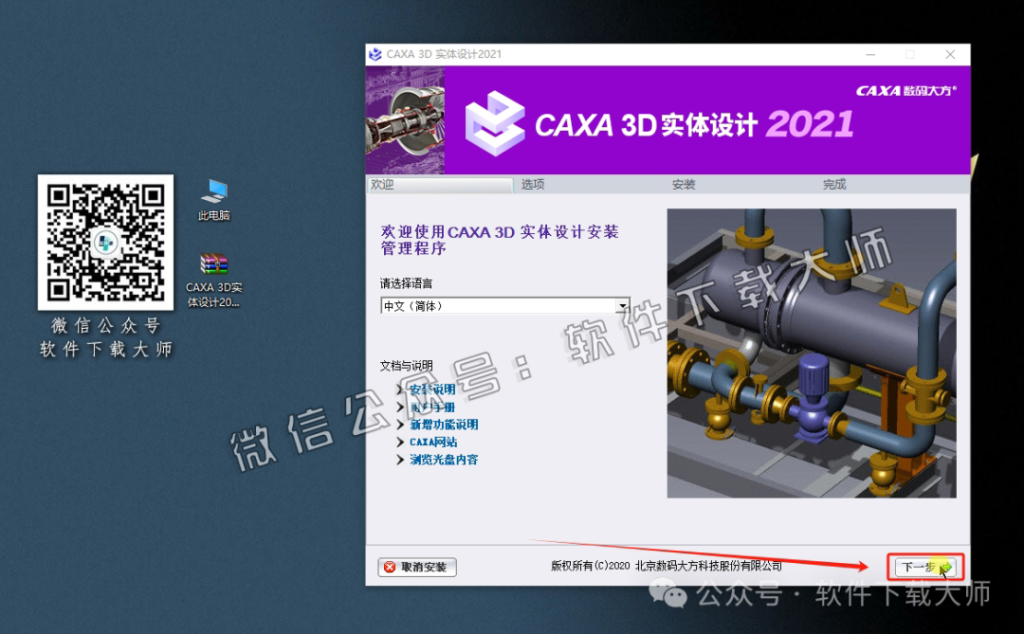The image size is (1024, 634).
Task: Close the CAXA installer window
Action: [950, 54]
